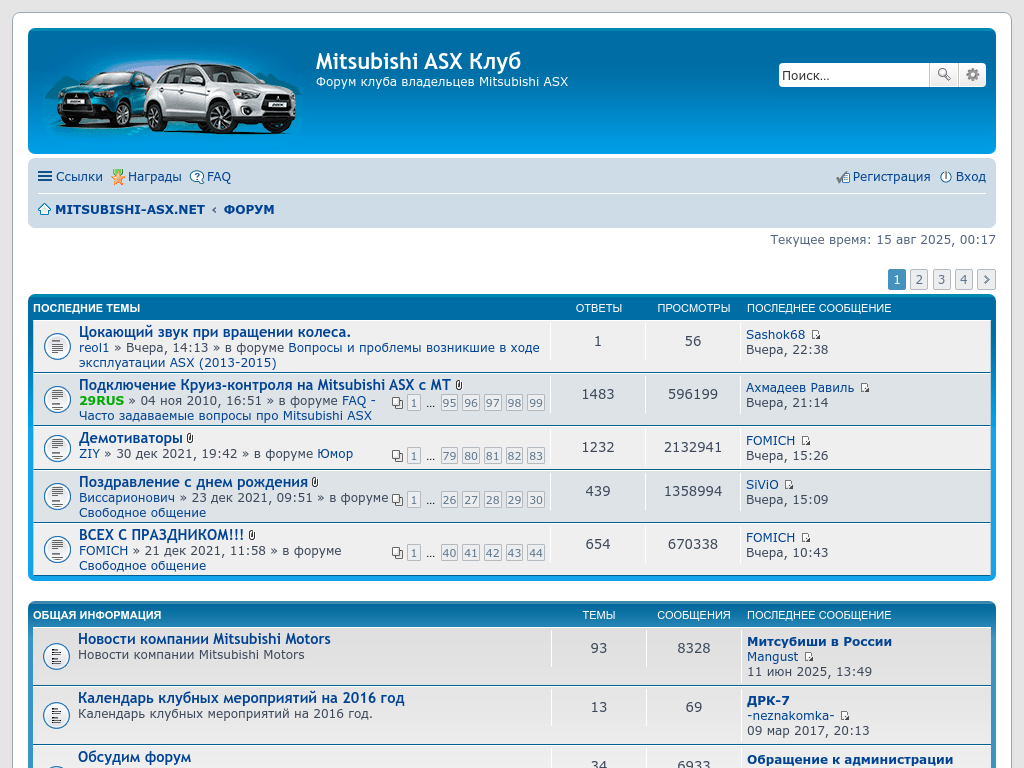Screen dimensions: 1024x768
Task: Go to page 30 of Поздравление topic
Action: (536, 500)
